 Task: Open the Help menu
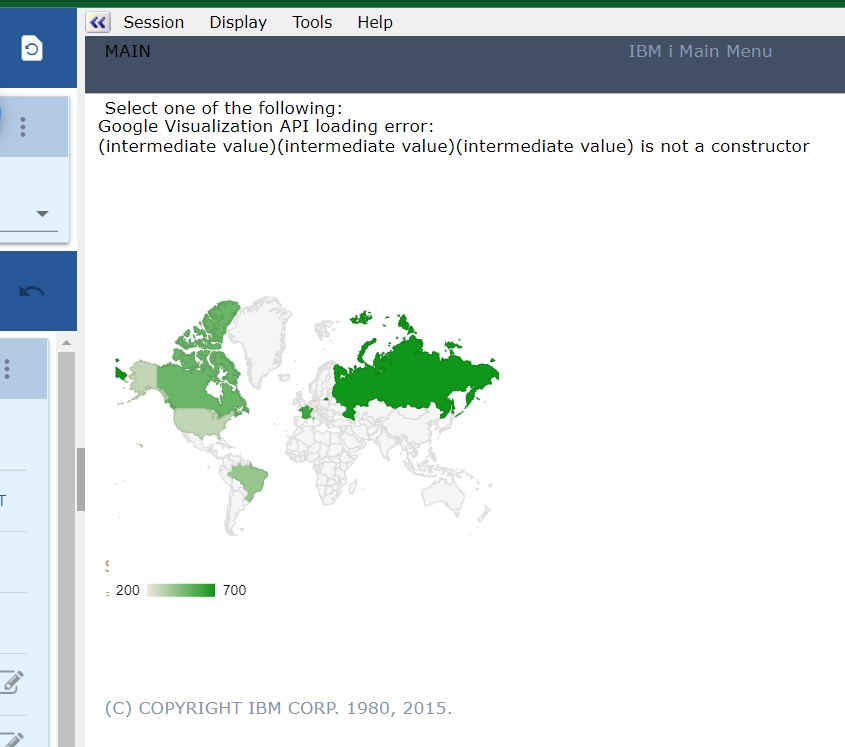click(x=375, y=22)
